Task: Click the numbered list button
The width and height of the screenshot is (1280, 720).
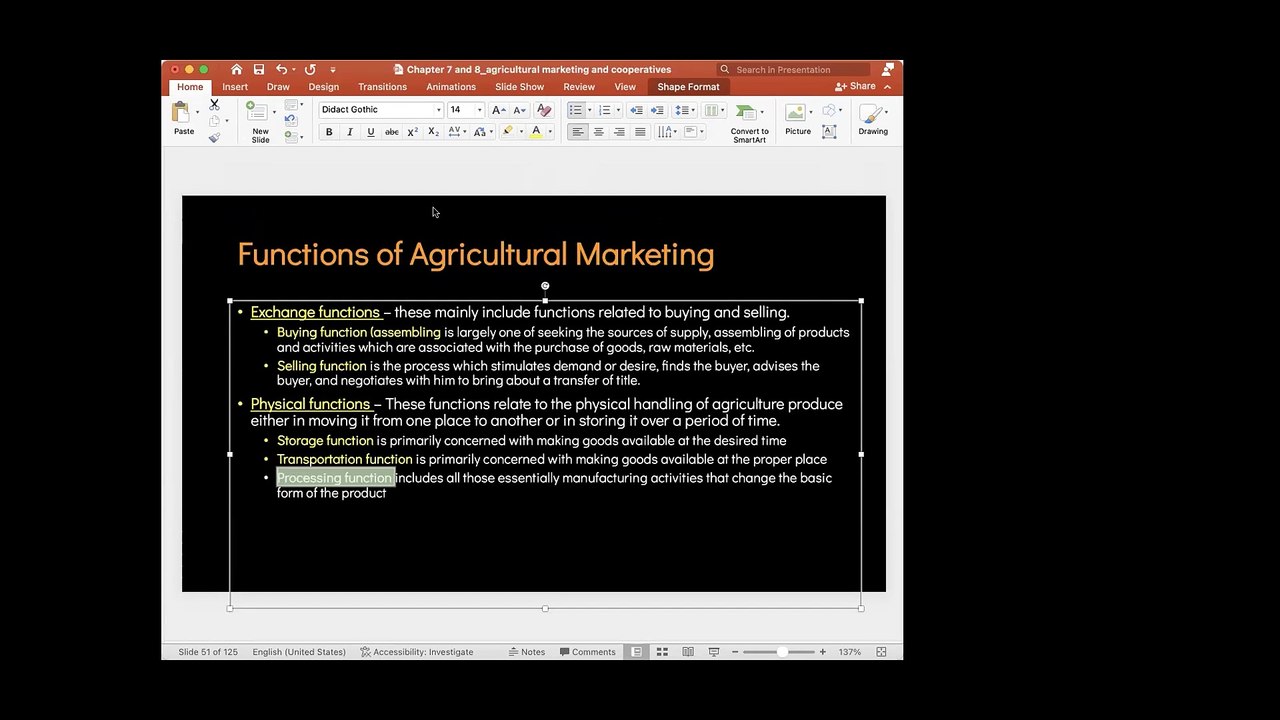Action: click(605, 110)
